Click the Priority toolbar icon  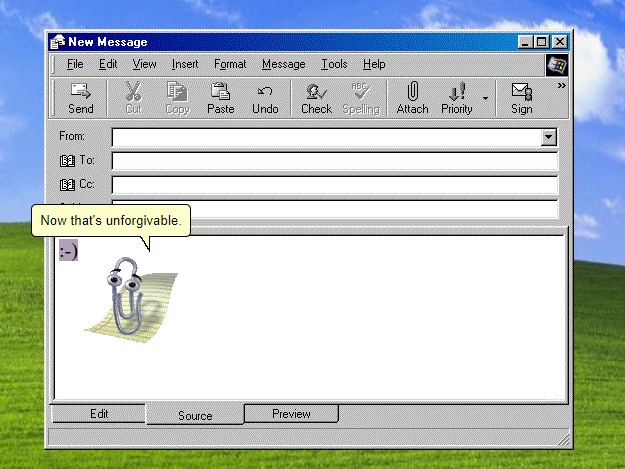tap(457, 91)
